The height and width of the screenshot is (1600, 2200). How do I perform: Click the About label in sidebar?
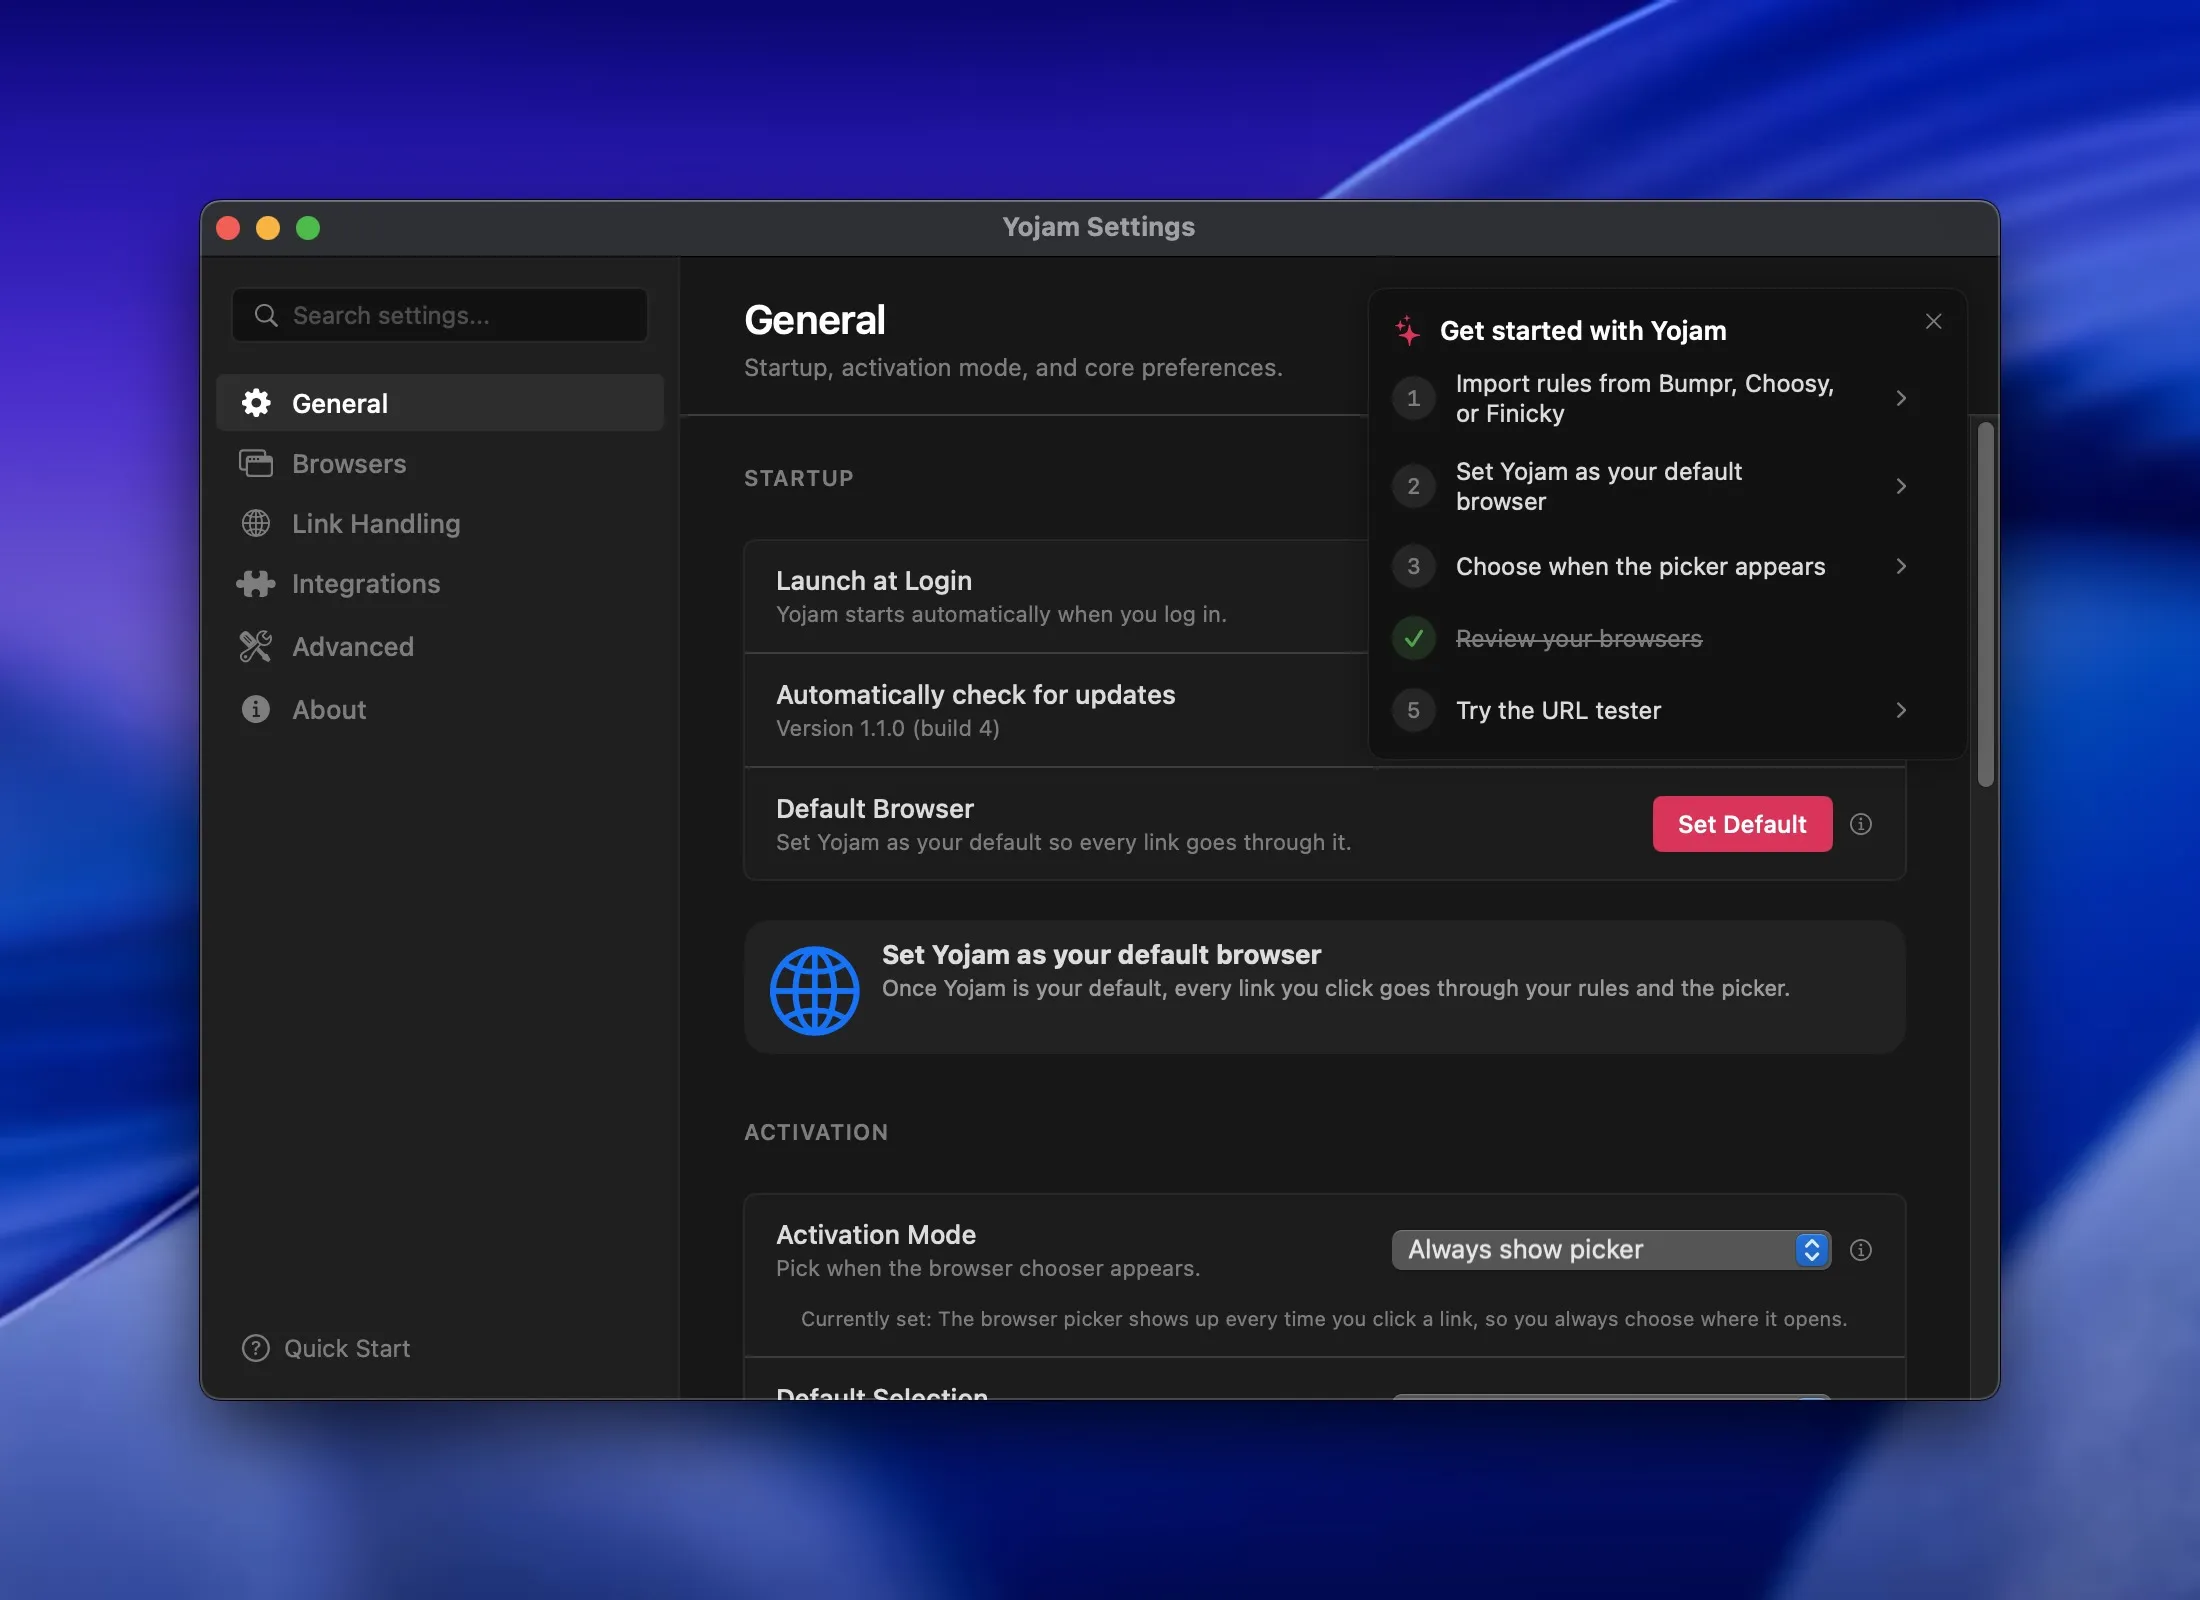329,709
